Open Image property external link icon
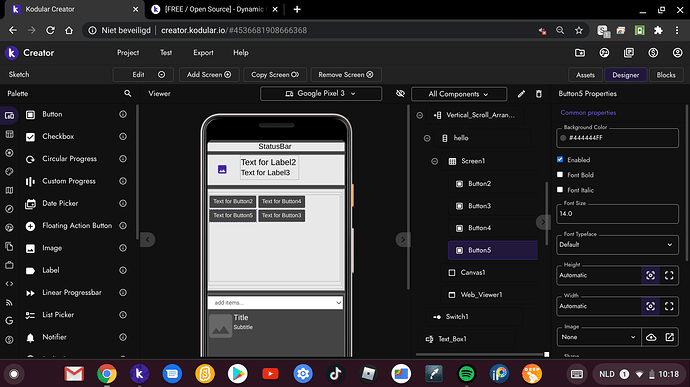 669,337
